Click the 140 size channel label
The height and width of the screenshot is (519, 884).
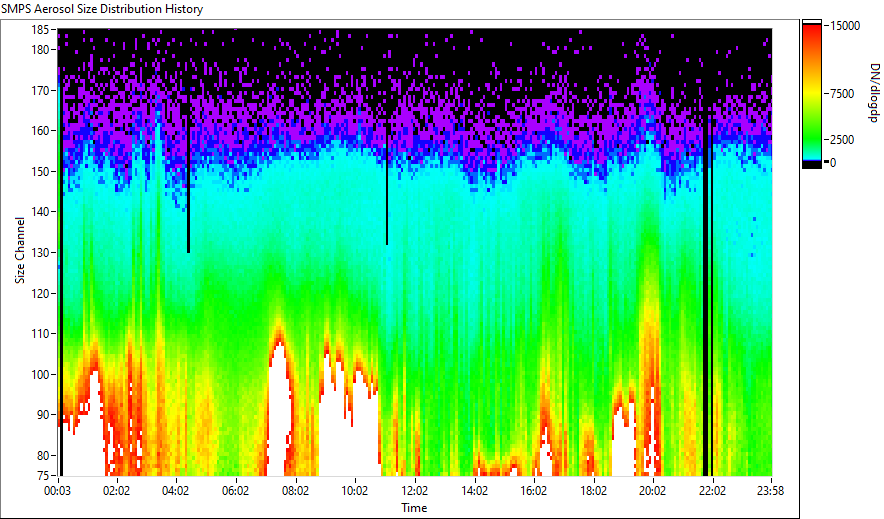(40, 212)
